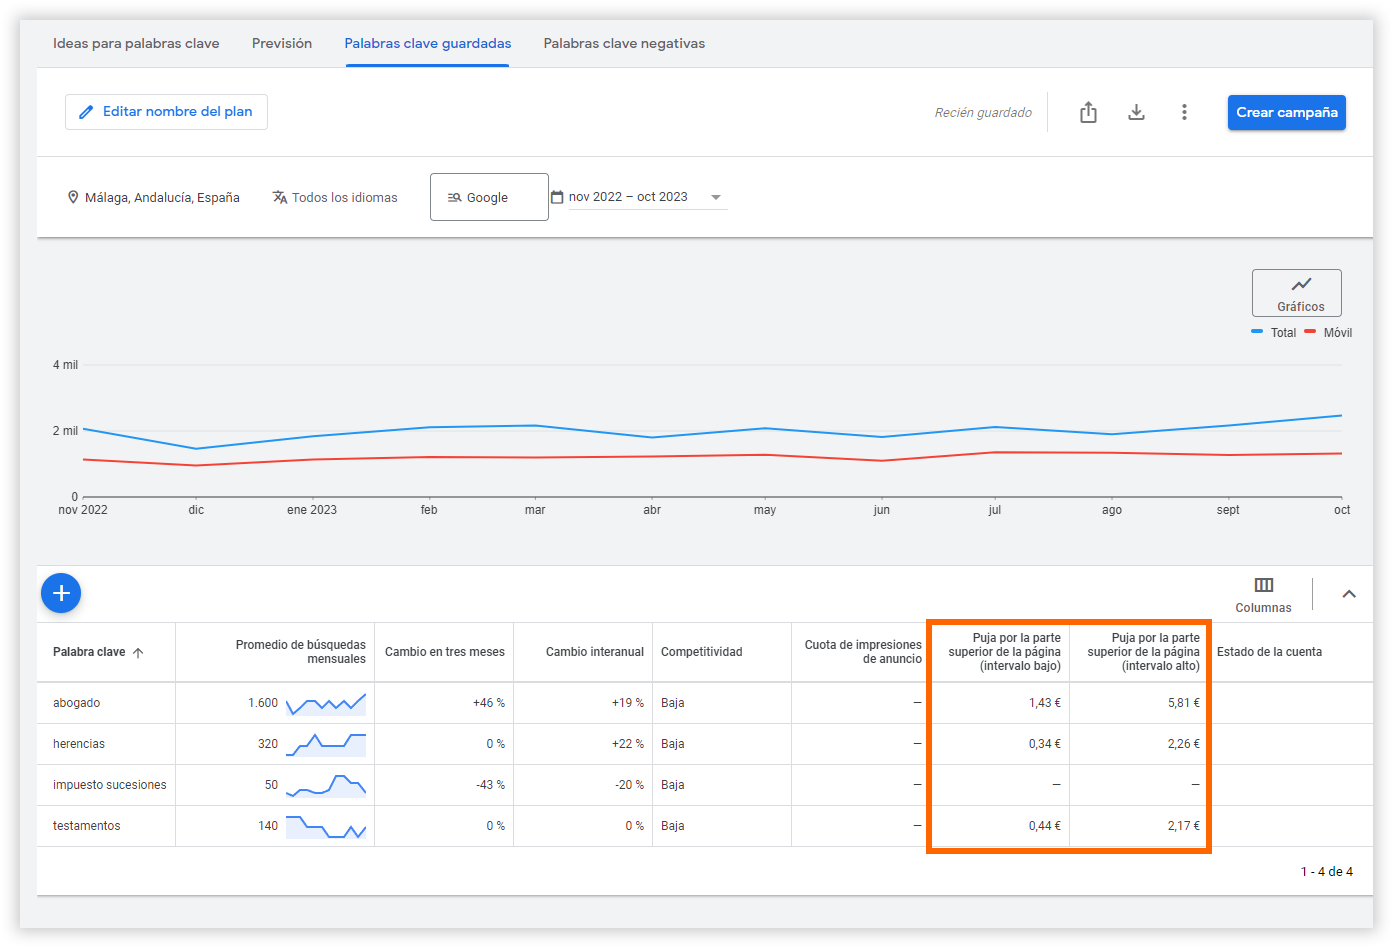Change the Todos los idiomas language filter
The height and width of the screenshot is (948, 1393).
click(335, 198)
